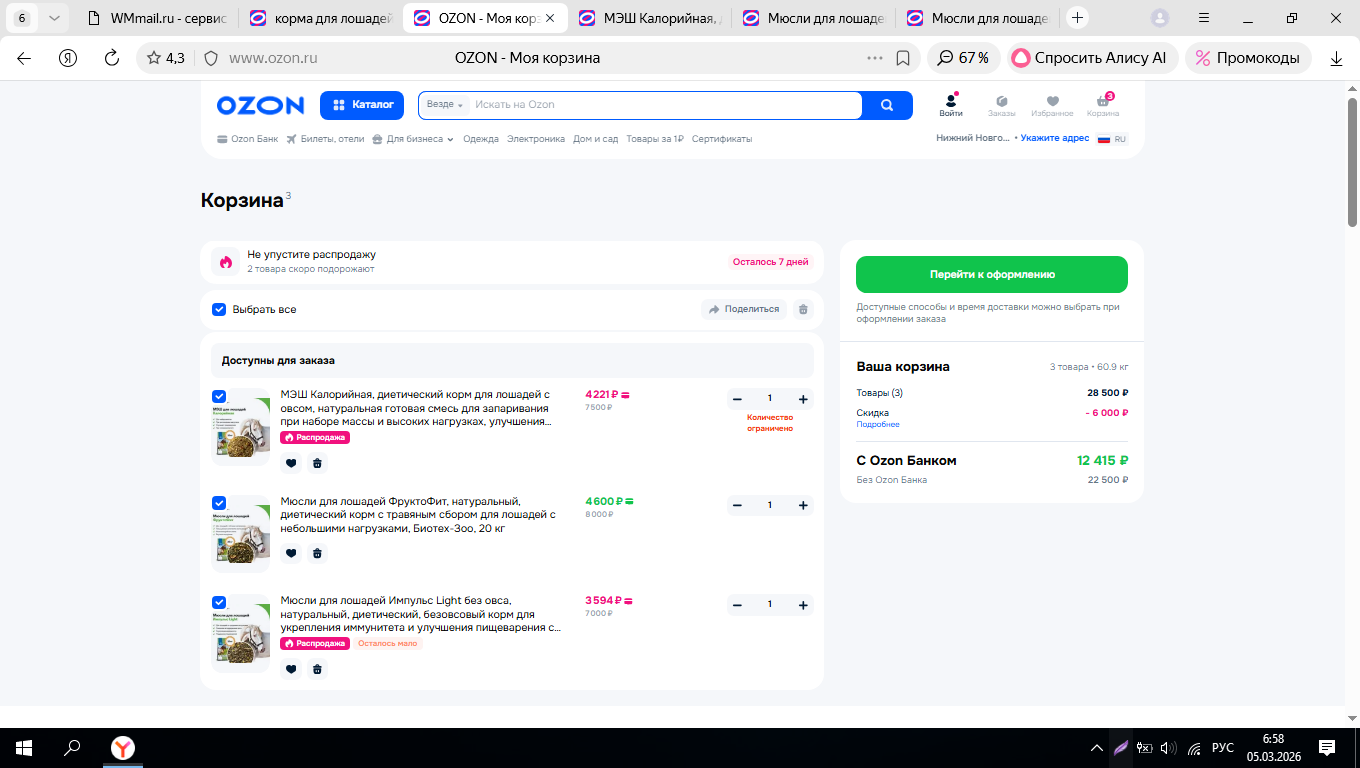Image resolution: width=1360 pixels, height=768 pixels.
Task: Remove Мюсли ФруктоФит from the cart
Action: click(317, 553)
